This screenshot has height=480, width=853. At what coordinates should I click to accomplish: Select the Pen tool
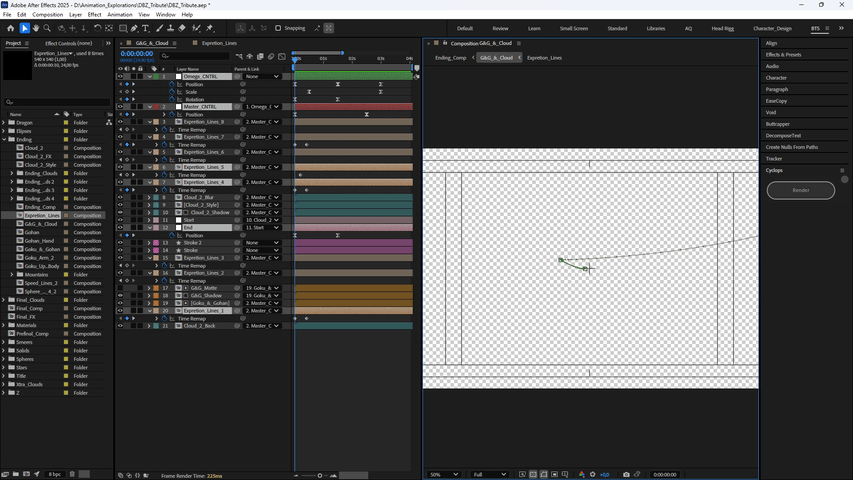click(x=134, y=28)
